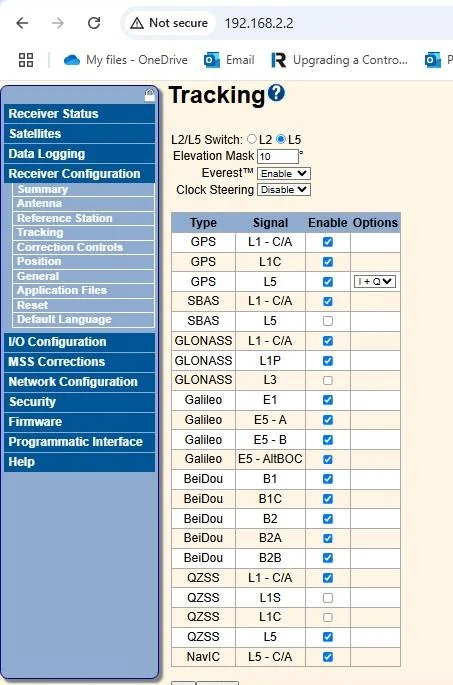Toggle the GPS L1C checkbox
This screenshot has width=453, height=685.
click(x=328, y=262)
